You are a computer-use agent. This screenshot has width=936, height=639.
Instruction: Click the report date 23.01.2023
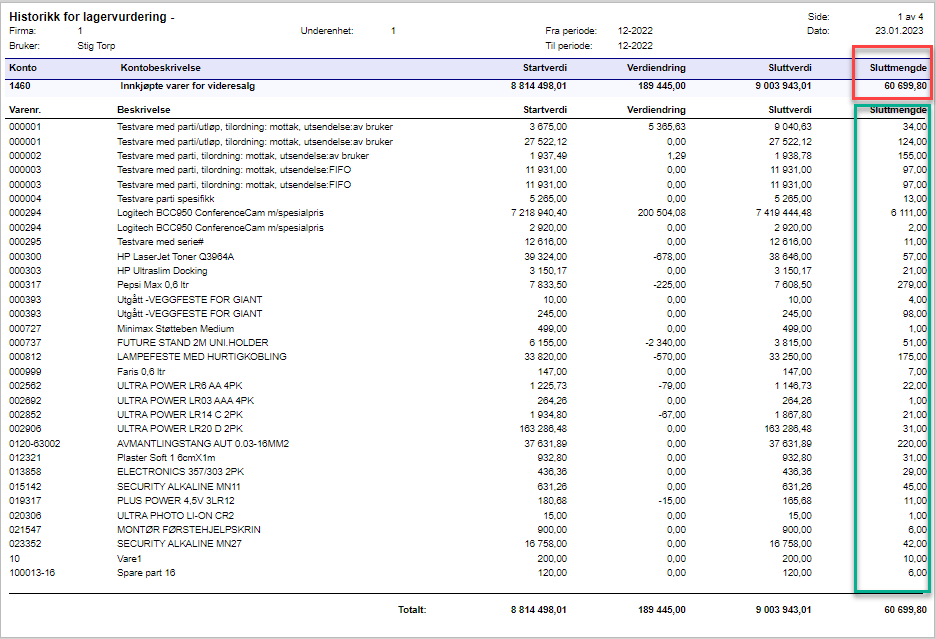pos(899,31)
